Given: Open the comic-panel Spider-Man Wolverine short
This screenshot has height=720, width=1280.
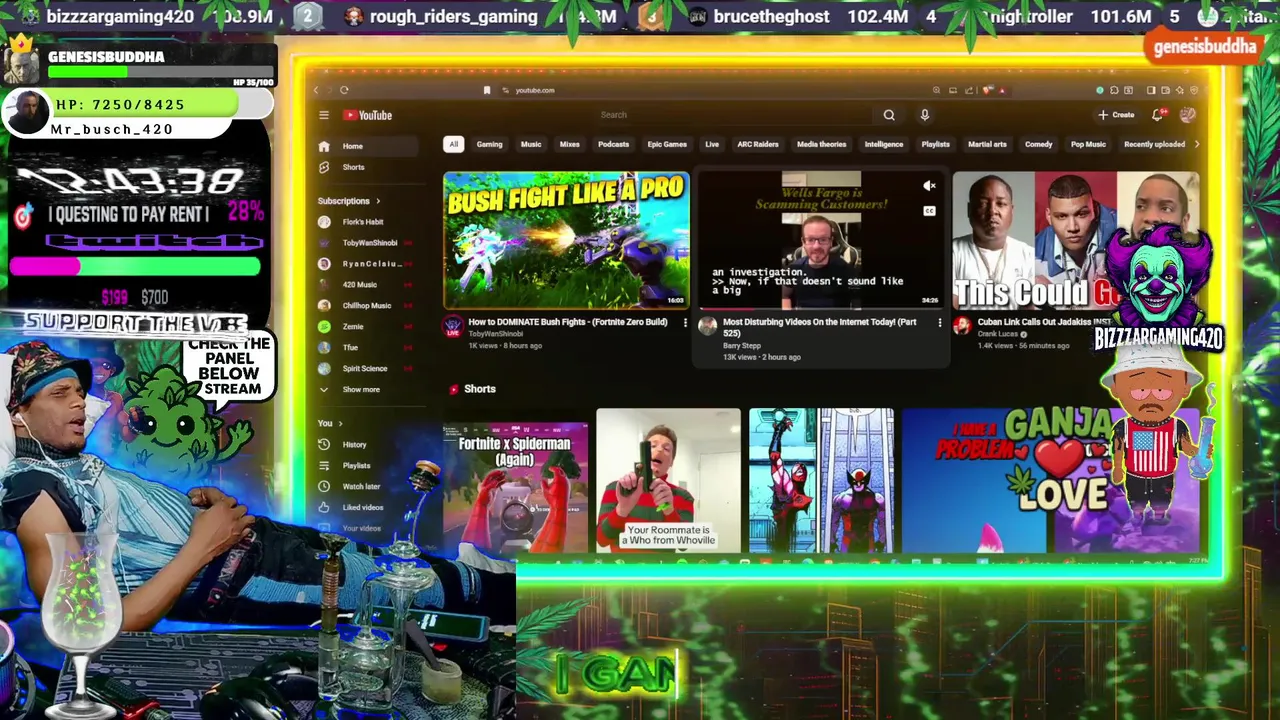Looking at the screenshot, I should [821, 480].
